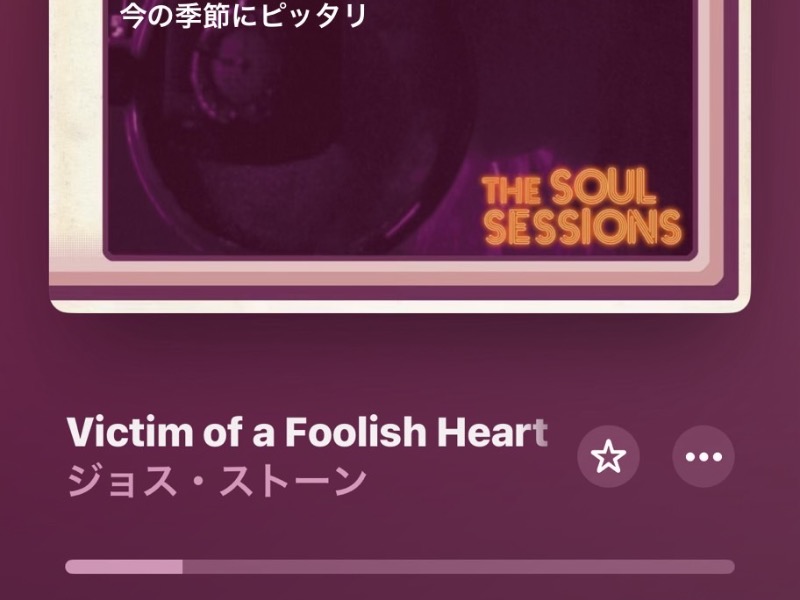The height and width of the screenshot is (600, 800).
Task: Restart song at progress bar start
Action: (69, 567)
